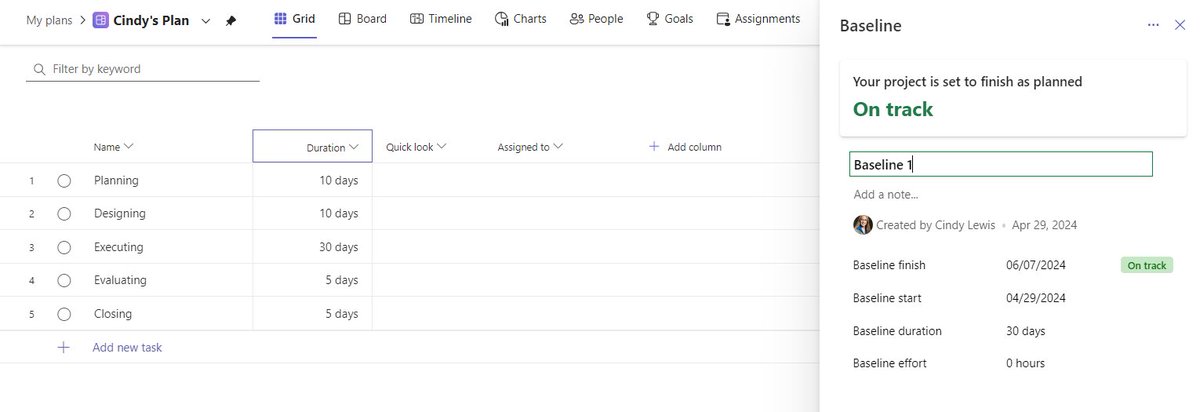The height and width of the screenshot is (412, 1200).
Task: Click the plus icon for Add column
Action: pyautogui.click(x=654, y=146)
